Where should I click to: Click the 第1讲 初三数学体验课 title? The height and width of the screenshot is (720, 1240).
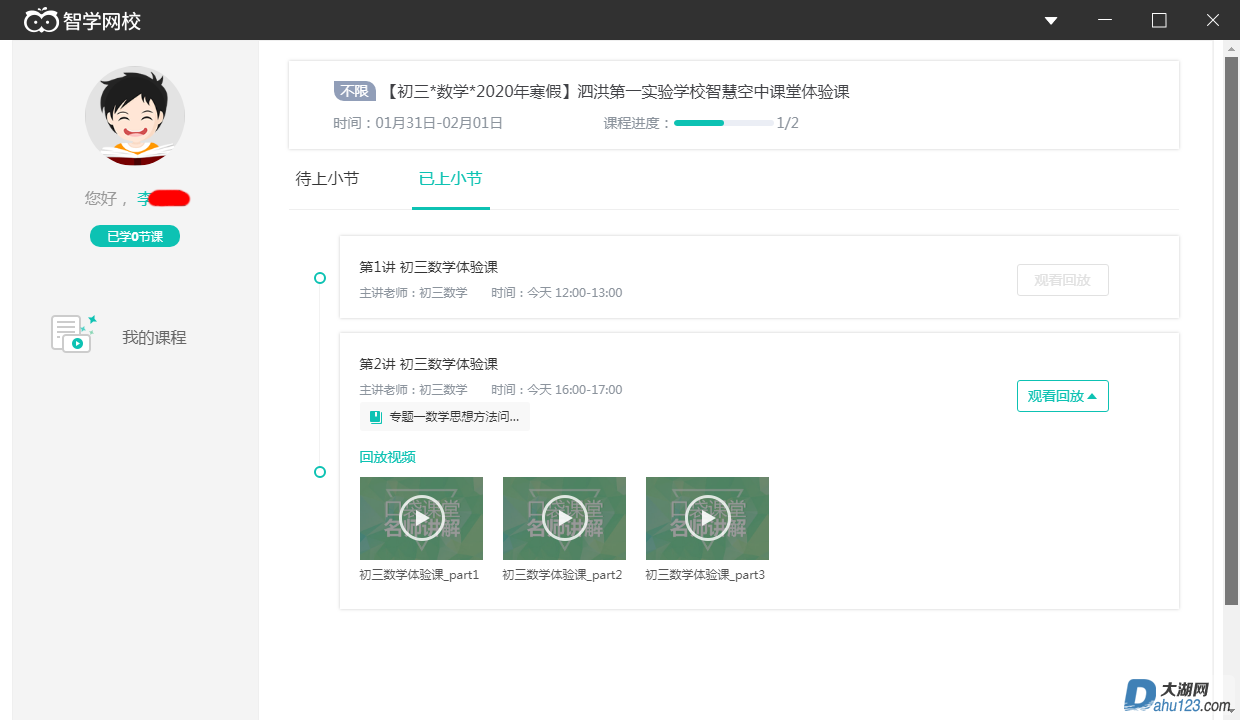[429, 267]
